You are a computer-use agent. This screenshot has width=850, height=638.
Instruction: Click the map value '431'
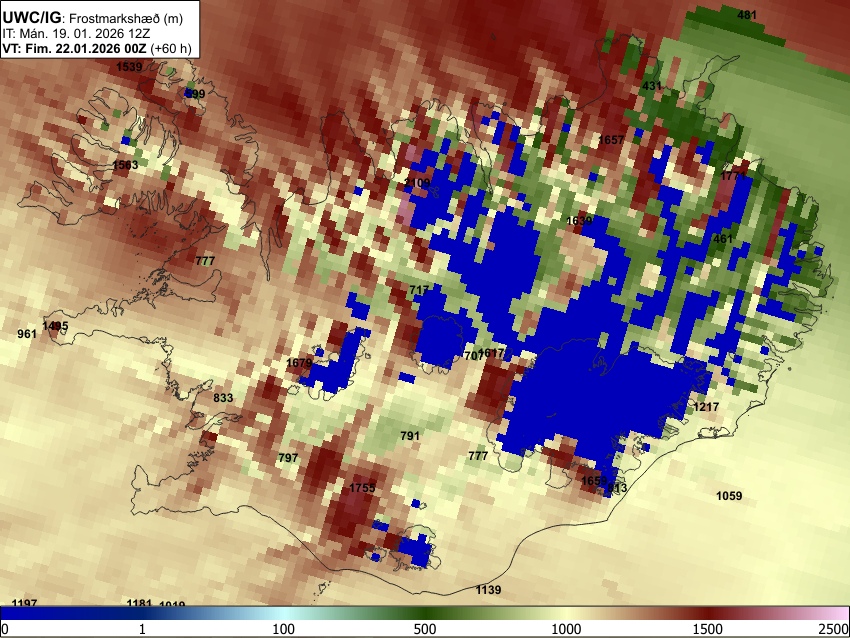652,86
